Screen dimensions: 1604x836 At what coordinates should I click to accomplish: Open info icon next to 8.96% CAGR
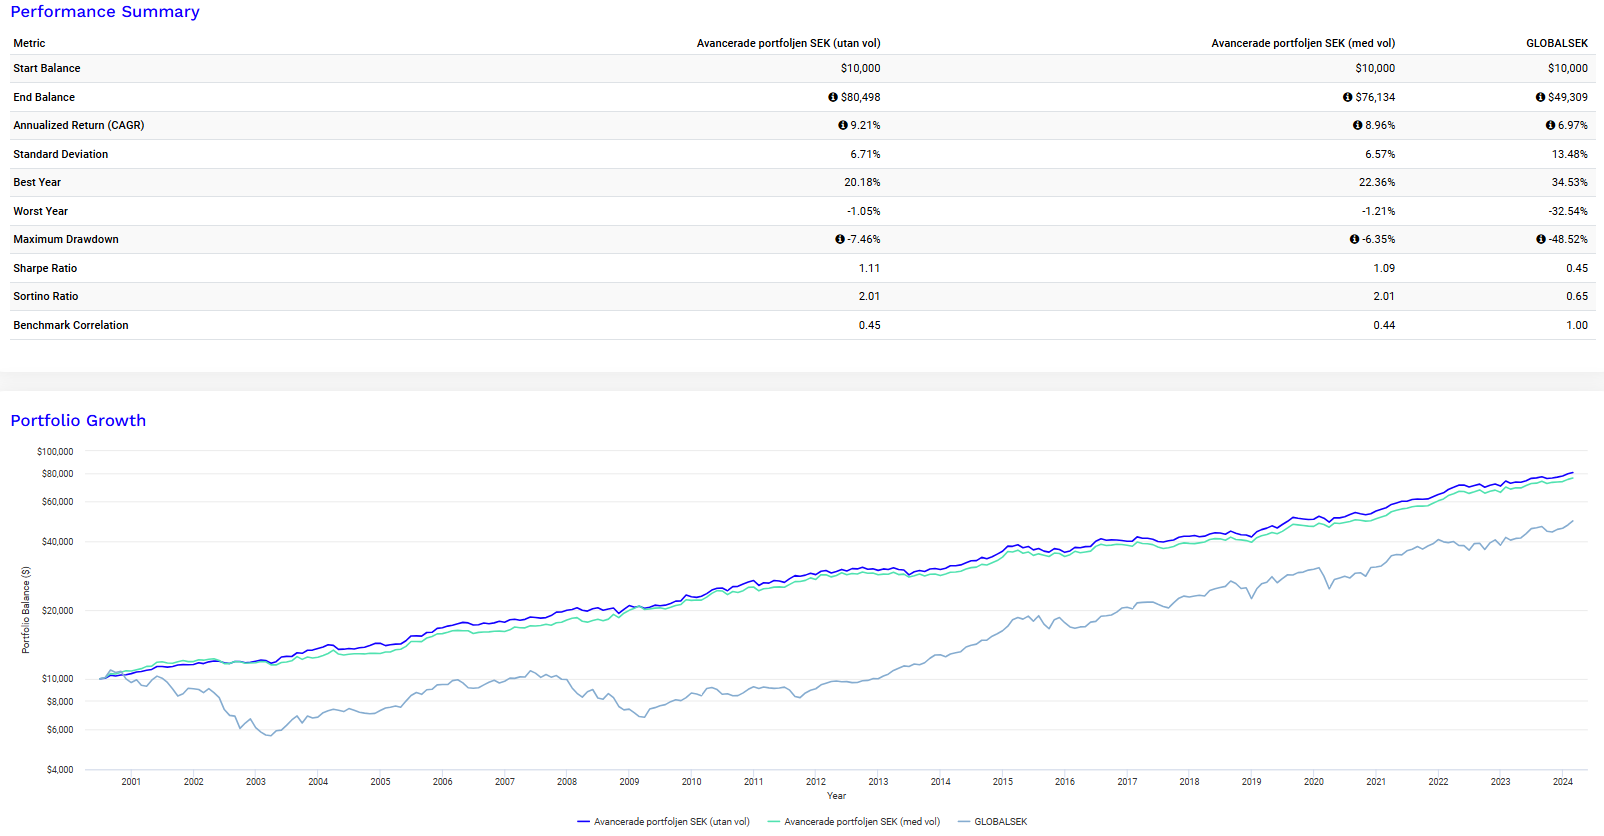1357,125
